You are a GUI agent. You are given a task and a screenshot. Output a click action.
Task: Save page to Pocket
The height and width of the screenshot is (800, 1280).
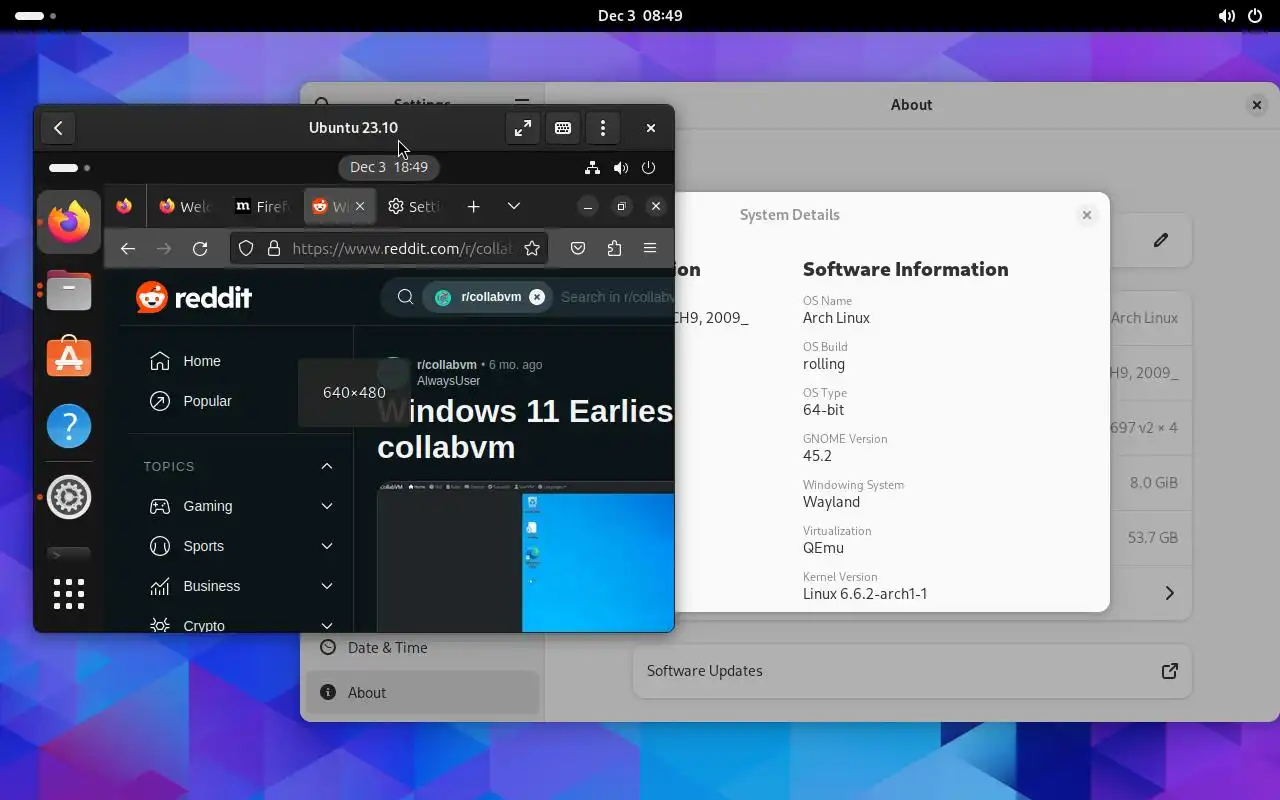tap(578, 249)
